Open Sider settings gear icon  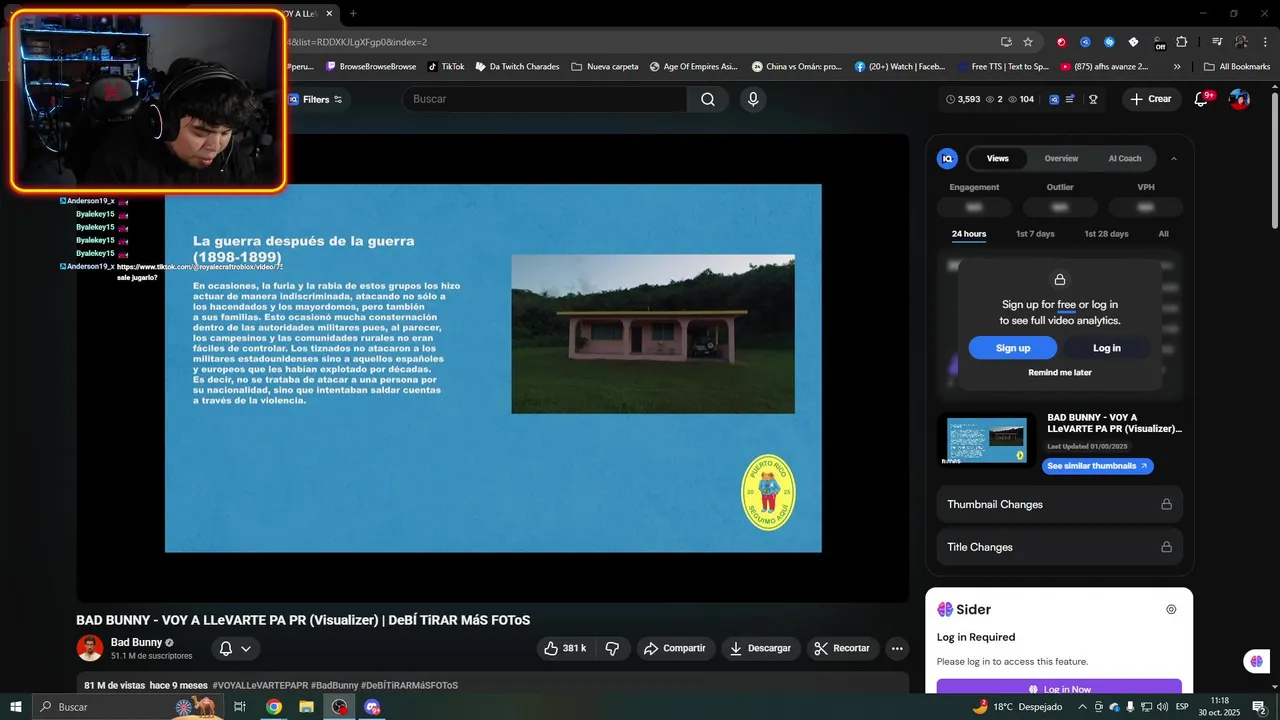(x=1171, y=609)
